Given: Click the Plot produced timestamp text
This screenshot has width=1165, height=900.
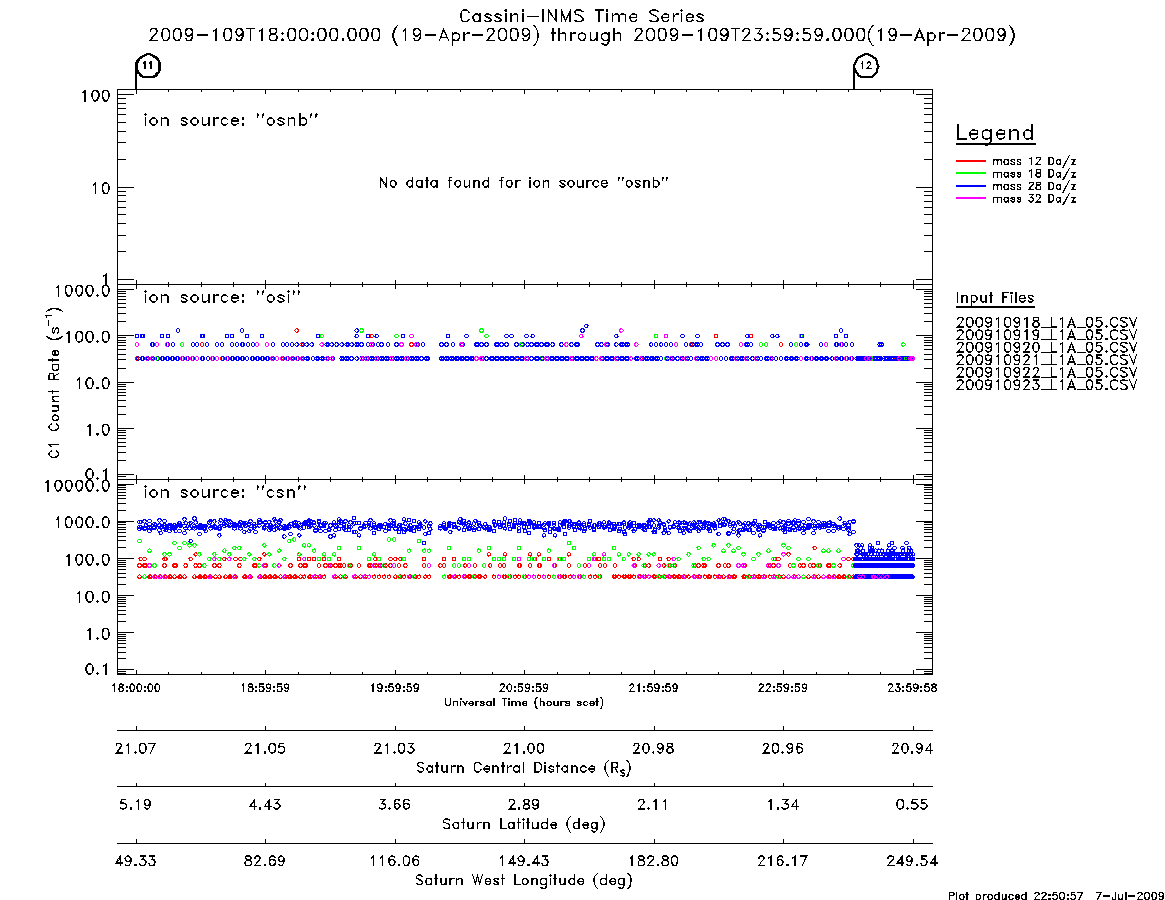Looking at the screenshot, I should (x=1056, y=895).
